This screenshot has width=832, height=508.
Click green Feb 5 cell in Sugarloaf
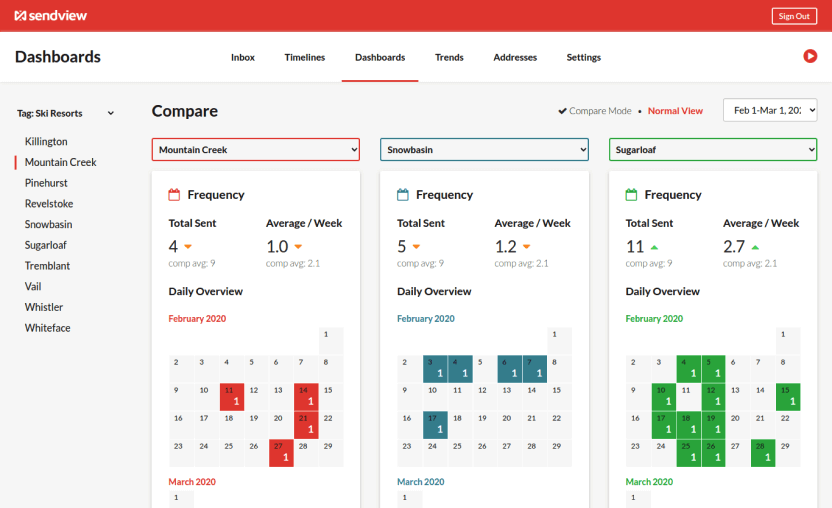click(x=713, y=369)
